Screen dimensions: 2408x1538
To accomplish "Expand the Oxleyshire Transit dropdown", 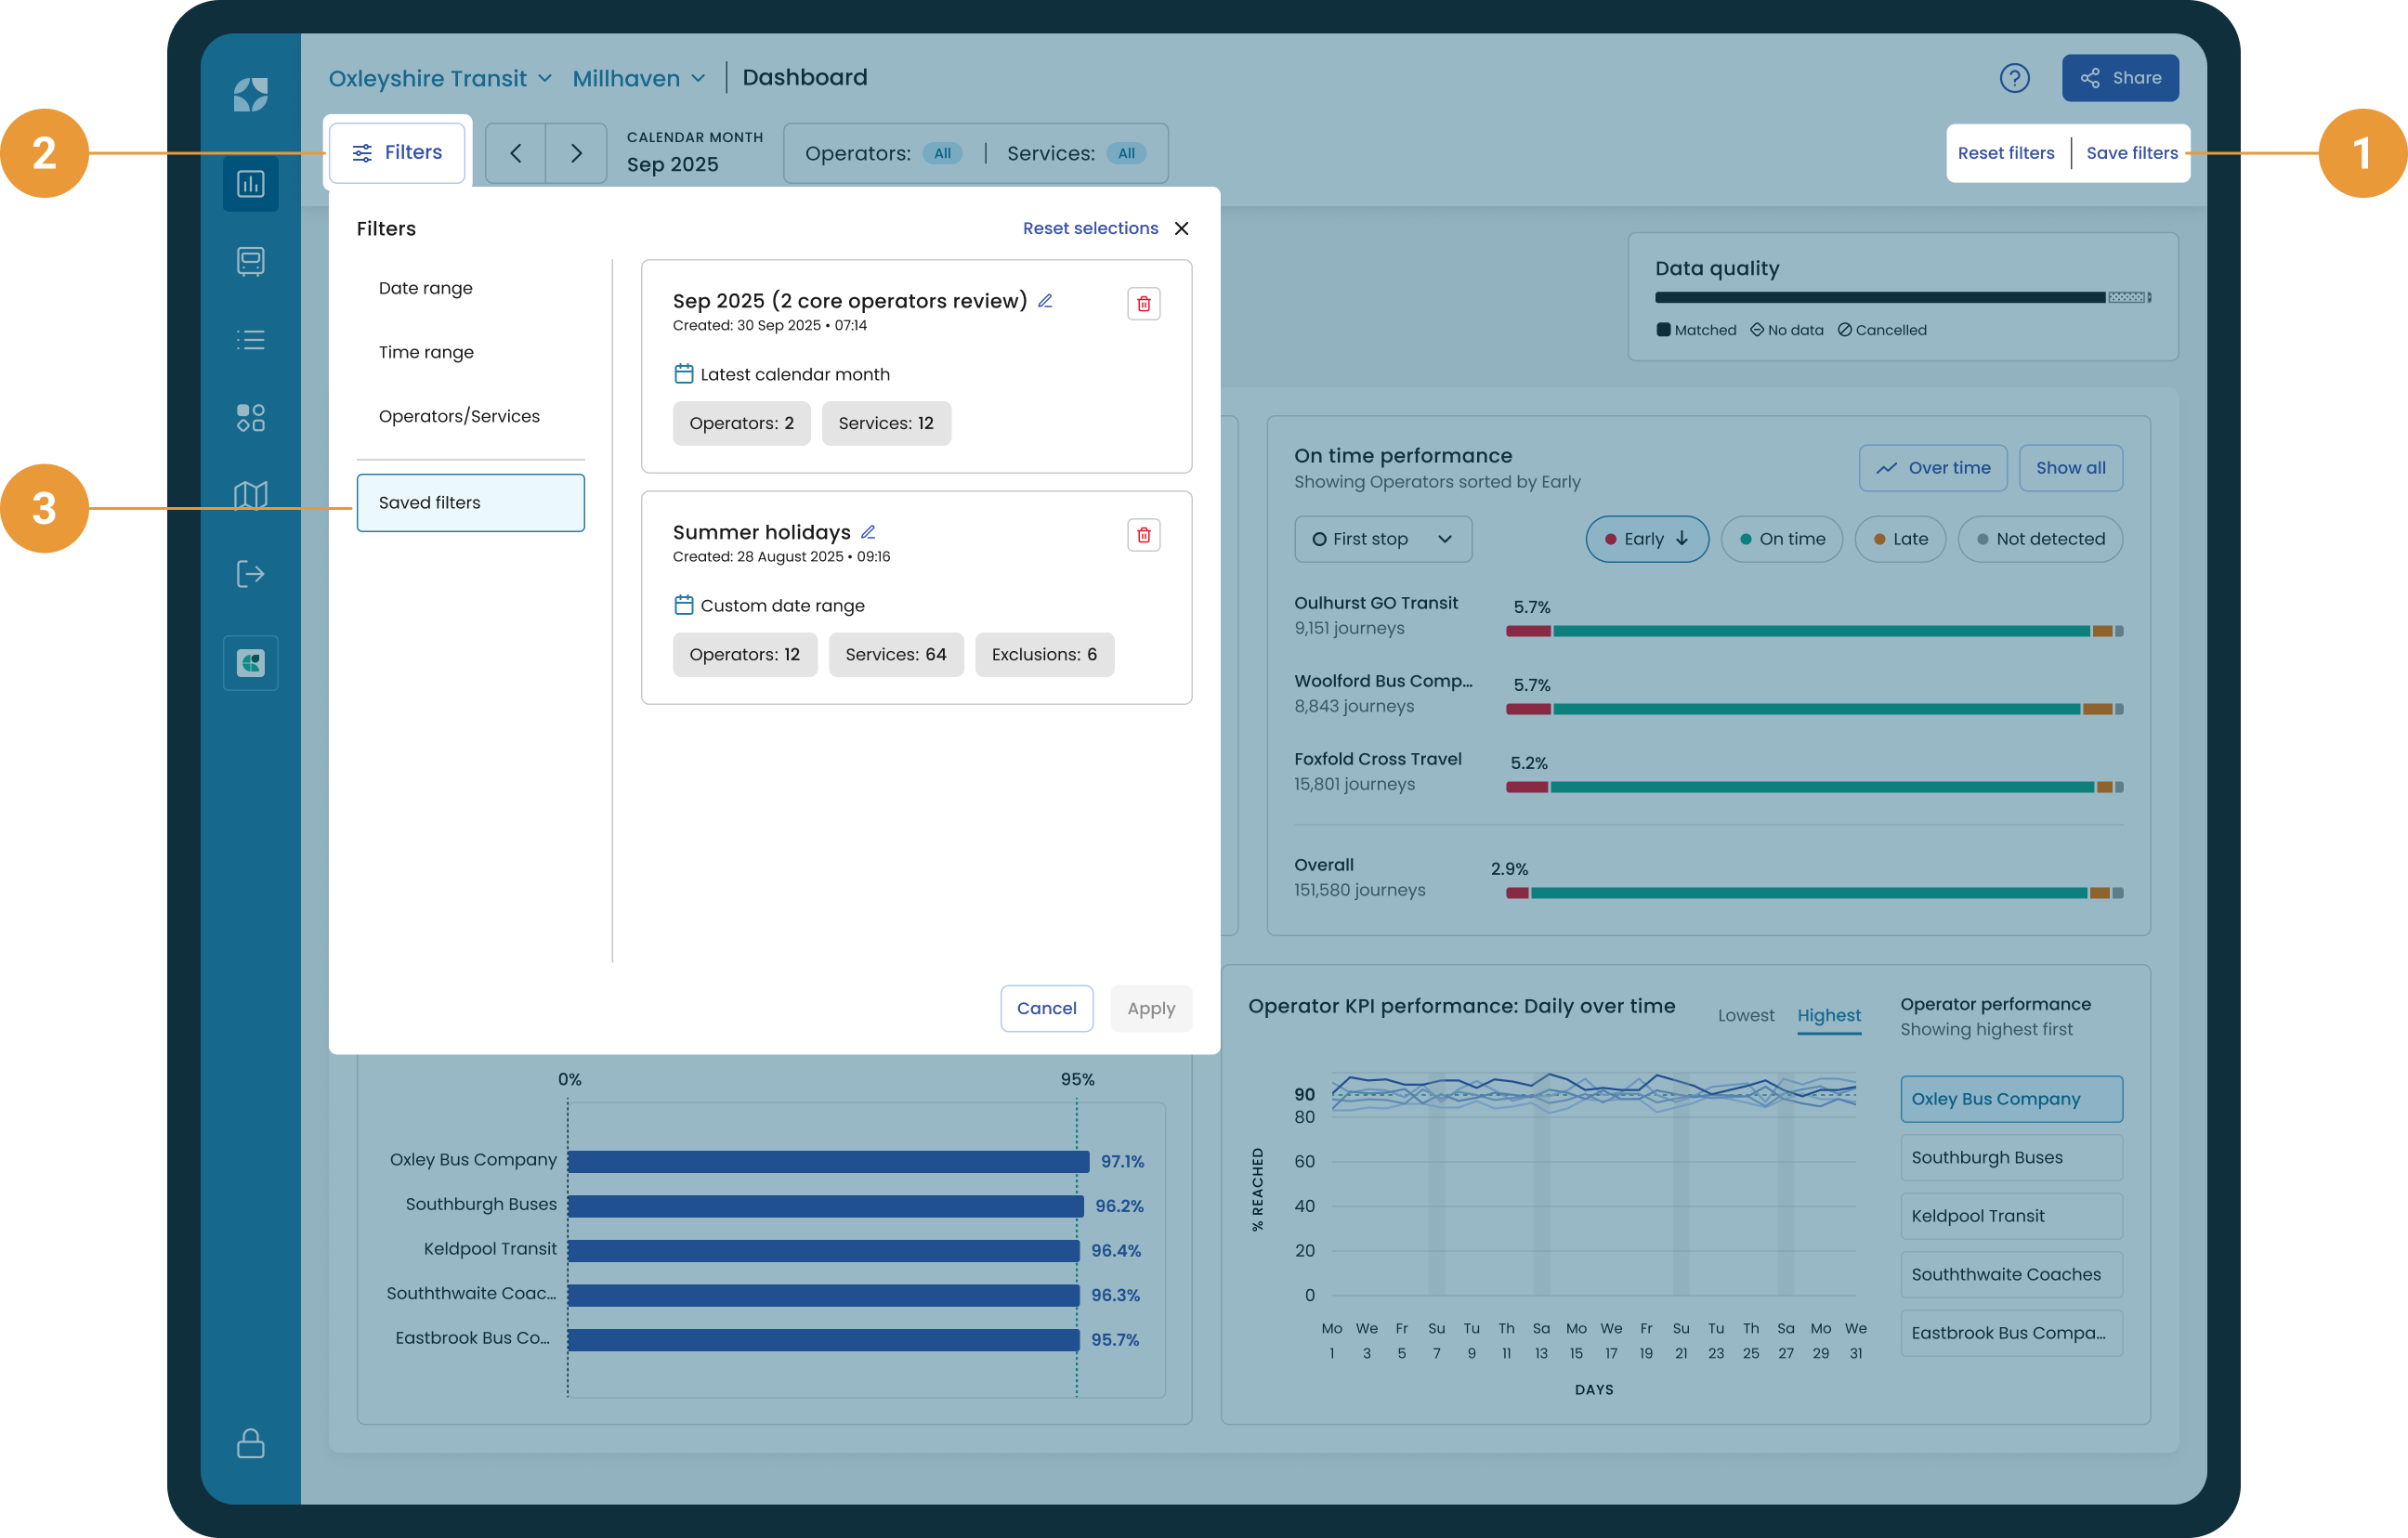I will [x=440, y=78].
